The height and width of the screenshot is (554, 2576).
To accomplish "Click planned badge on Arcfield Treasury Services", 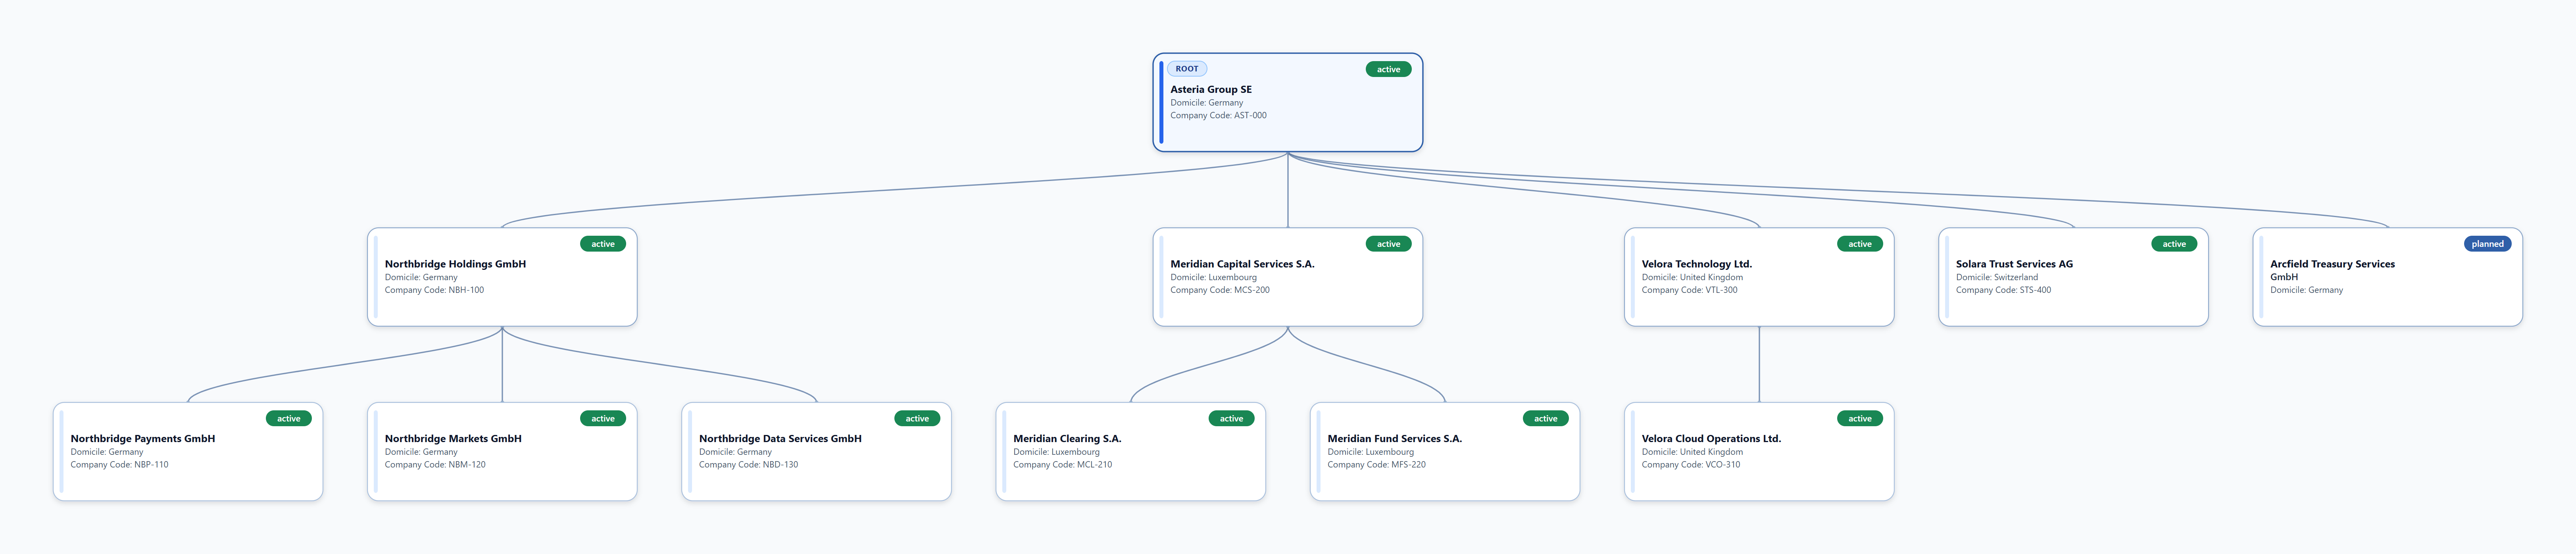I will (2487, 244).
